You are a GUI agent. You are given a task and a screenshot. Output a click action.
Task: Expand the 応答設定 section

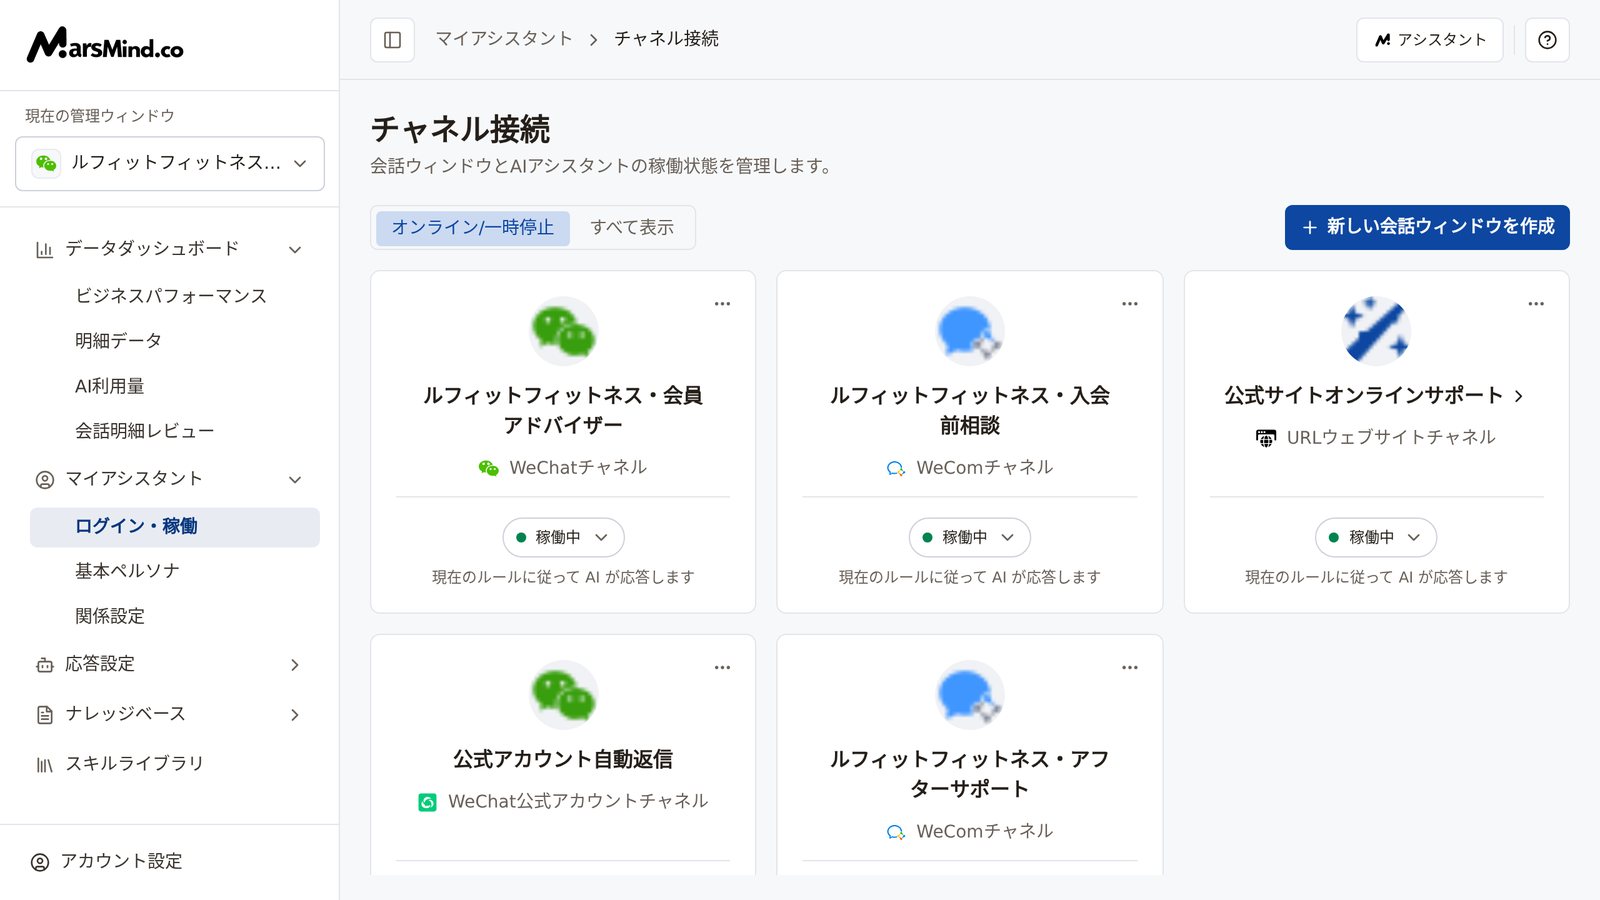coord(295,665)
